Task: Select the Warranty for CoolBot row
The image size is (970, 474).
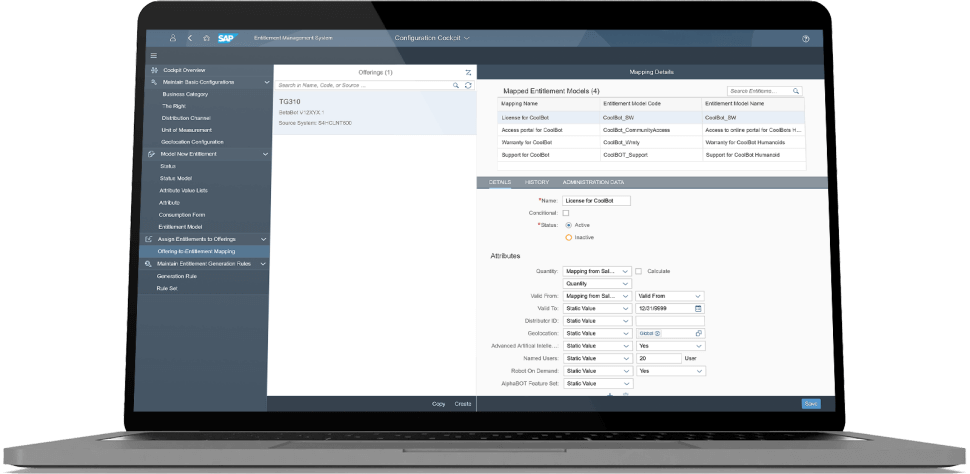Action: [x=651, y=142]
